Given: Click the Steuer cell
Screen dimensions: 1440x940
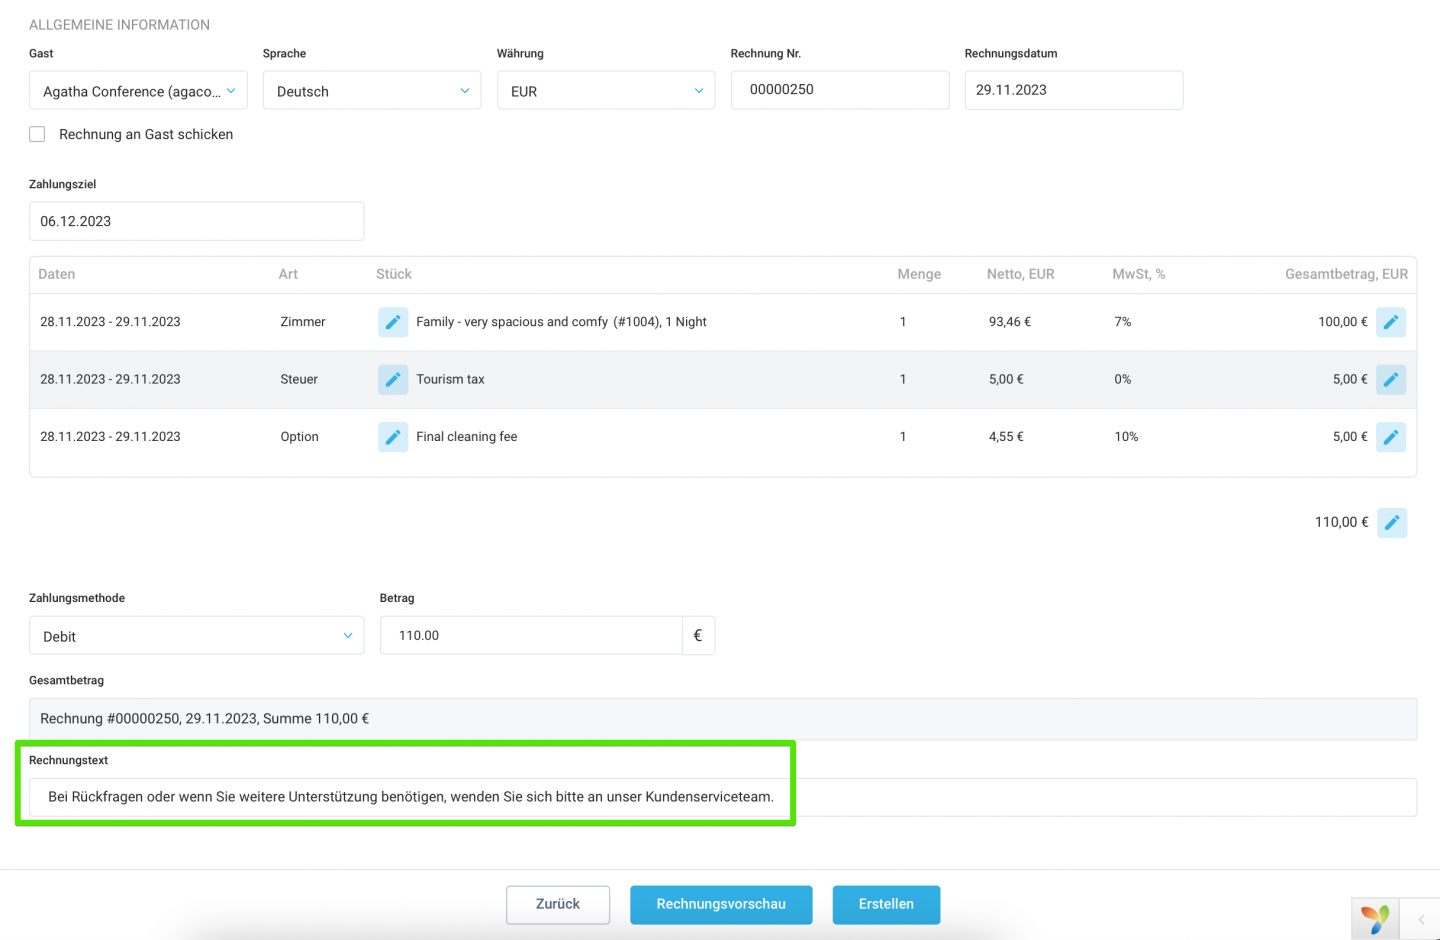Looking at the screenshot, I should click(x=299, y=379).
